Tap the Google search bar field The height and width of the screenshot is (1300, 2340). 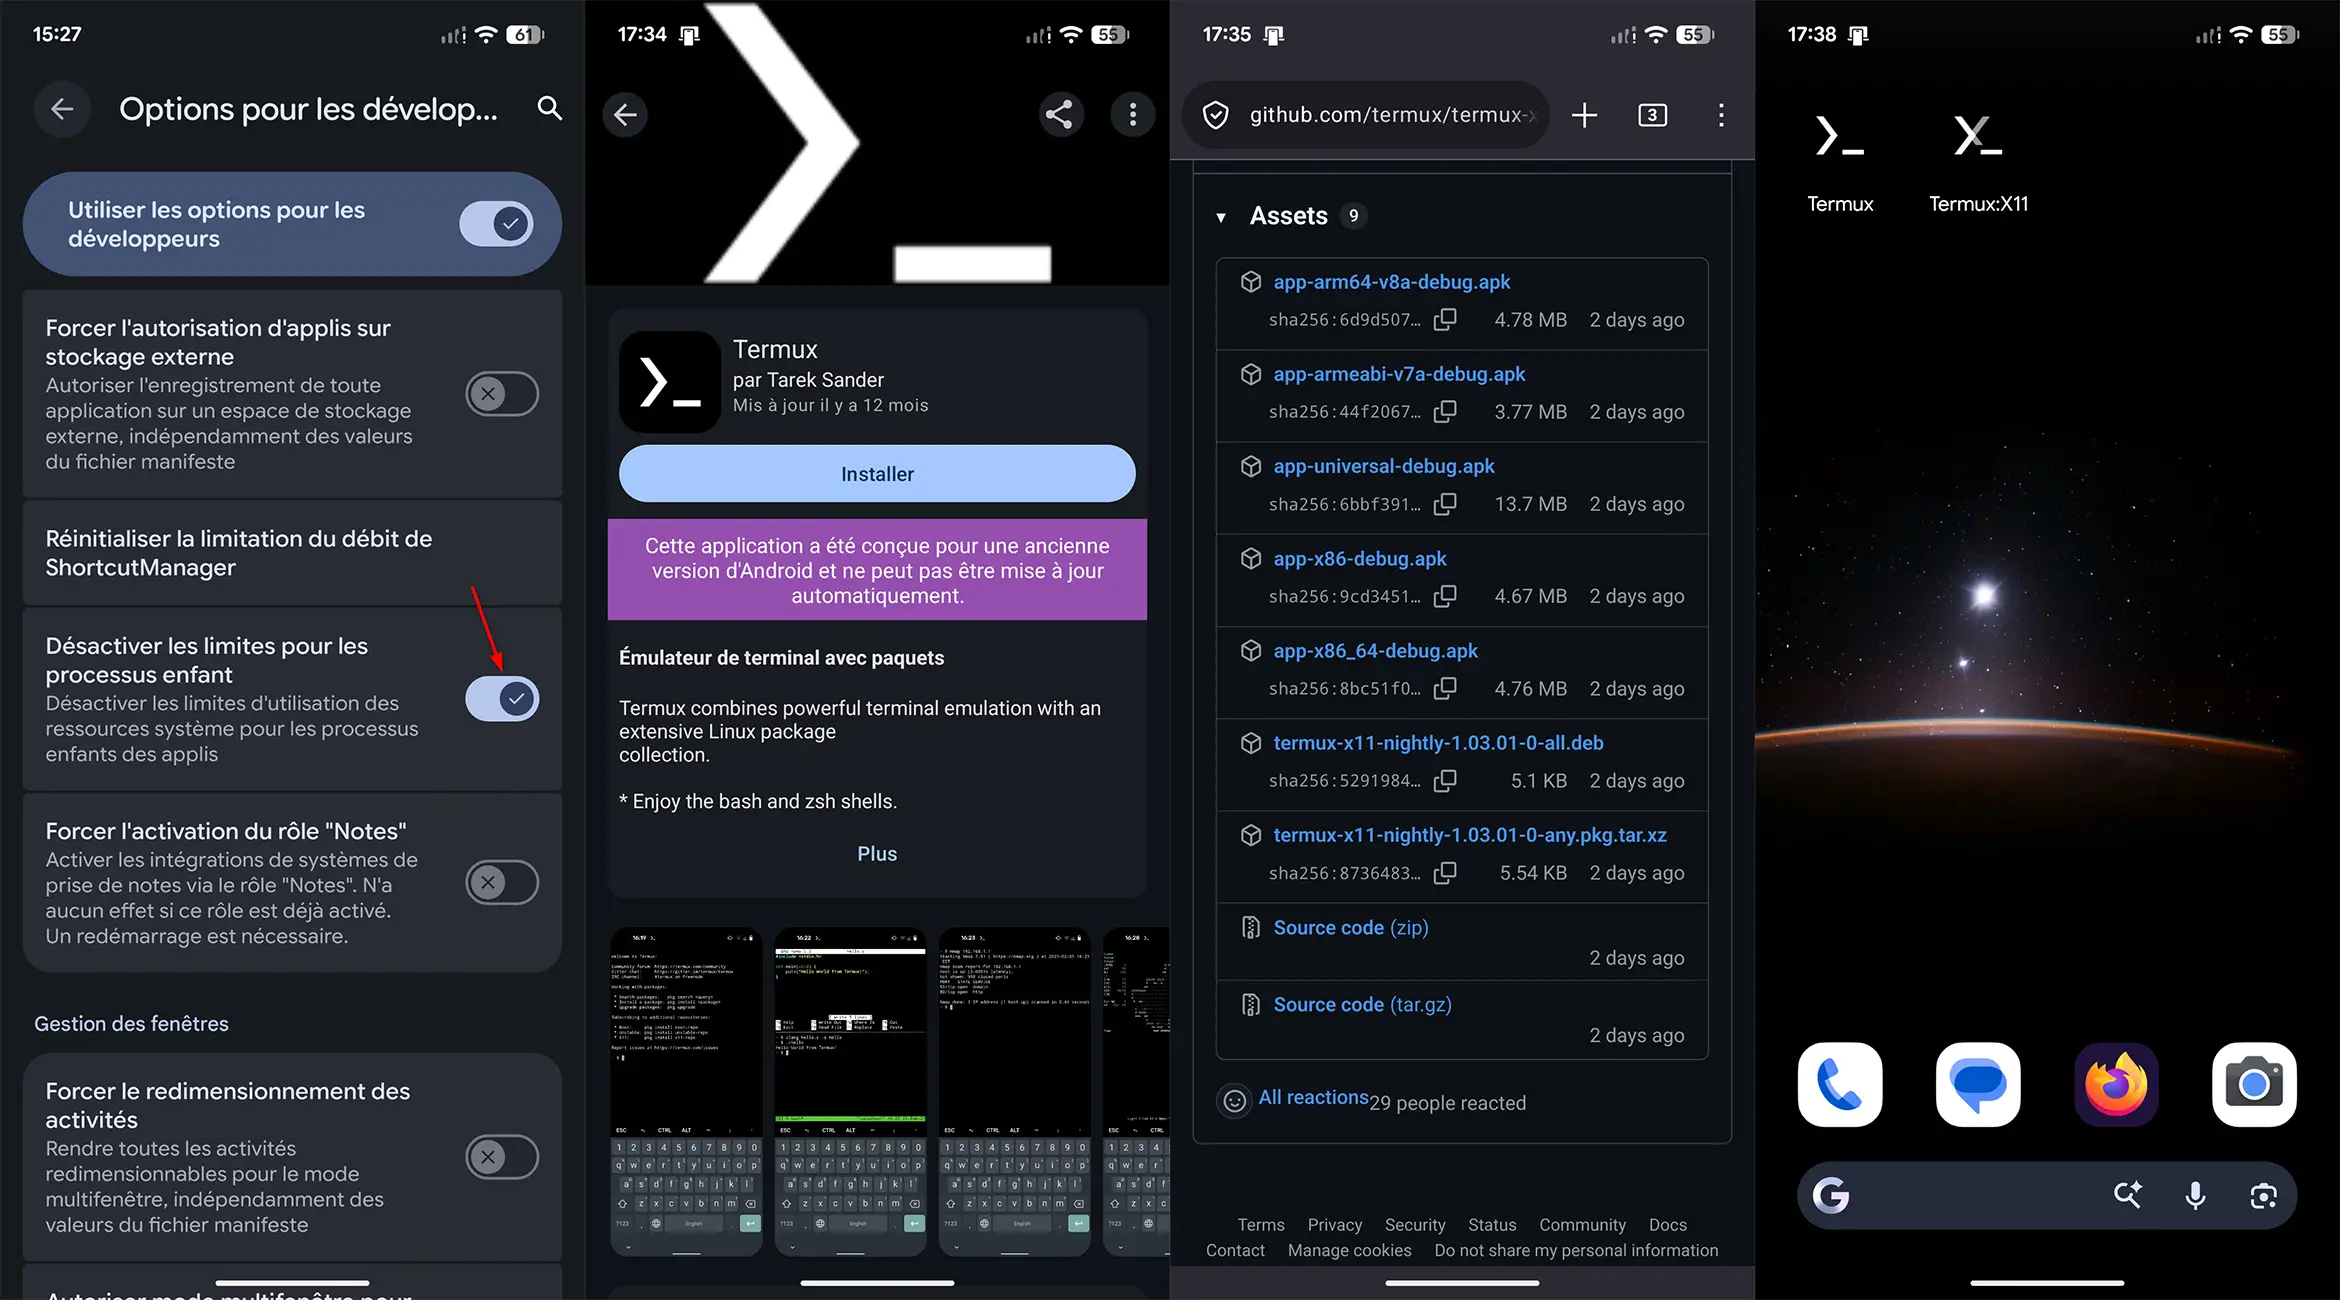(2046, 1195)
